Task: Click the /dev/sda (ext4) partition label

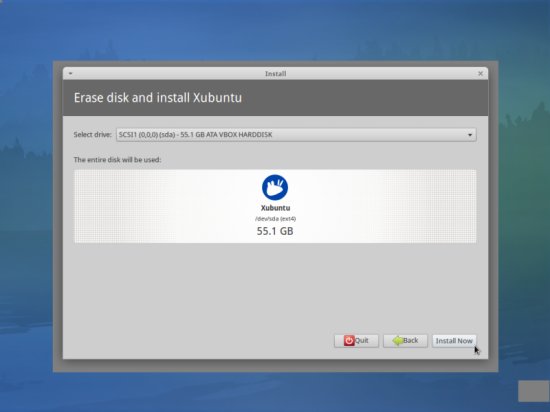Action: coord(275,219)
